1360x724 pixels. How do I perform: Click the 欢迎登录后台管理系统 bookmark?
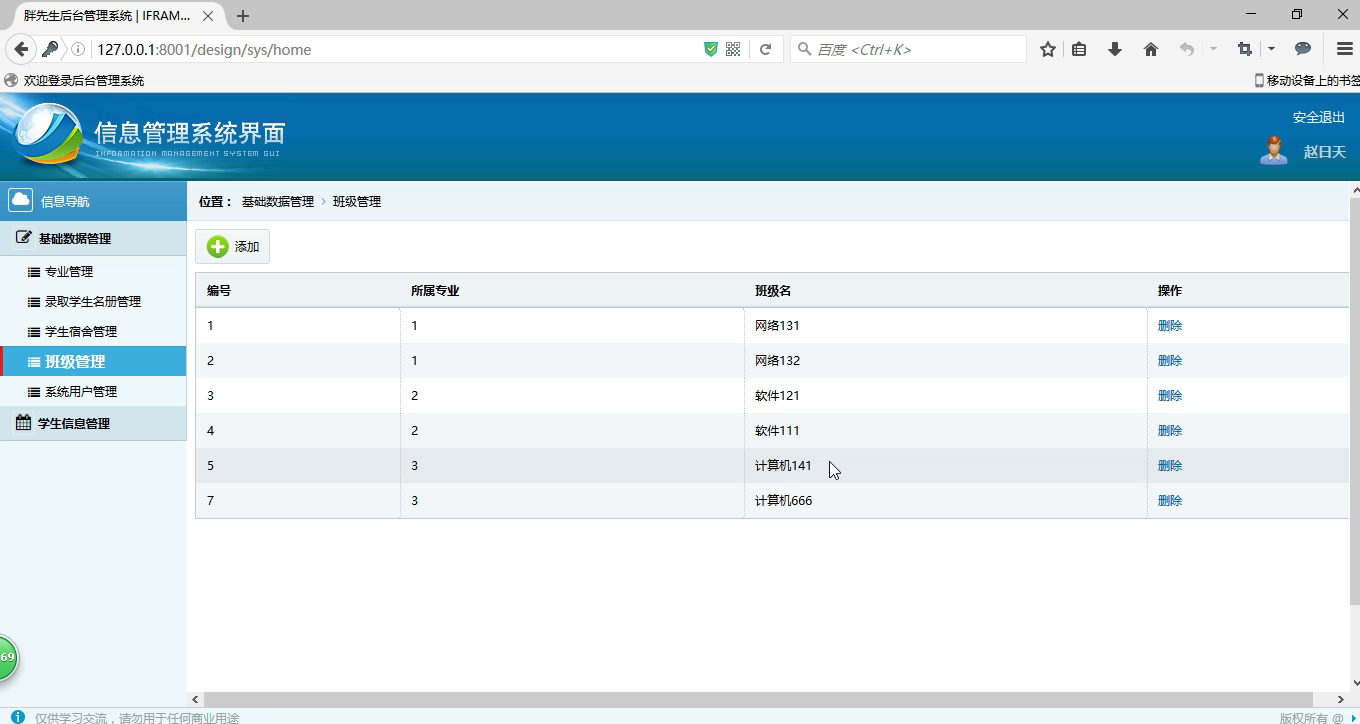75,80
